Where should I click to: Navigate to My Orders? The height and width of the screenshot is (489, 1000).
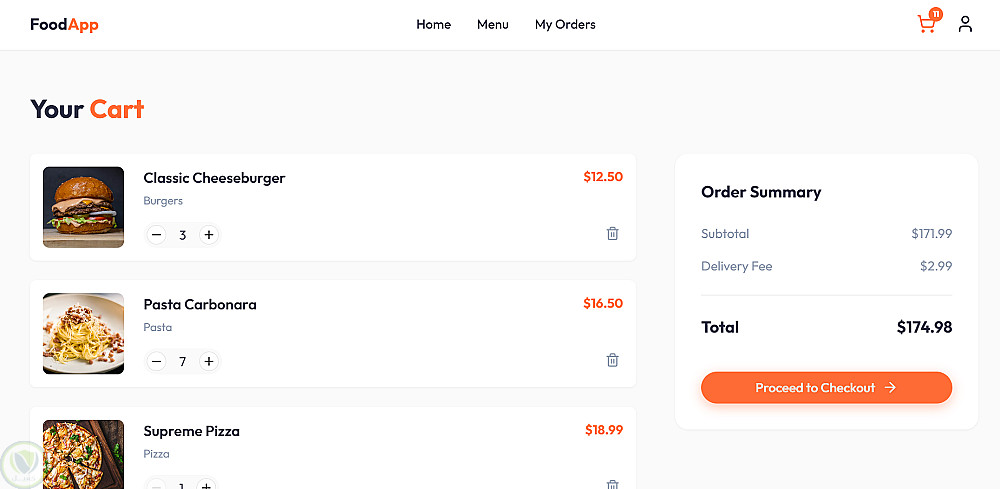tap(565, 25)
